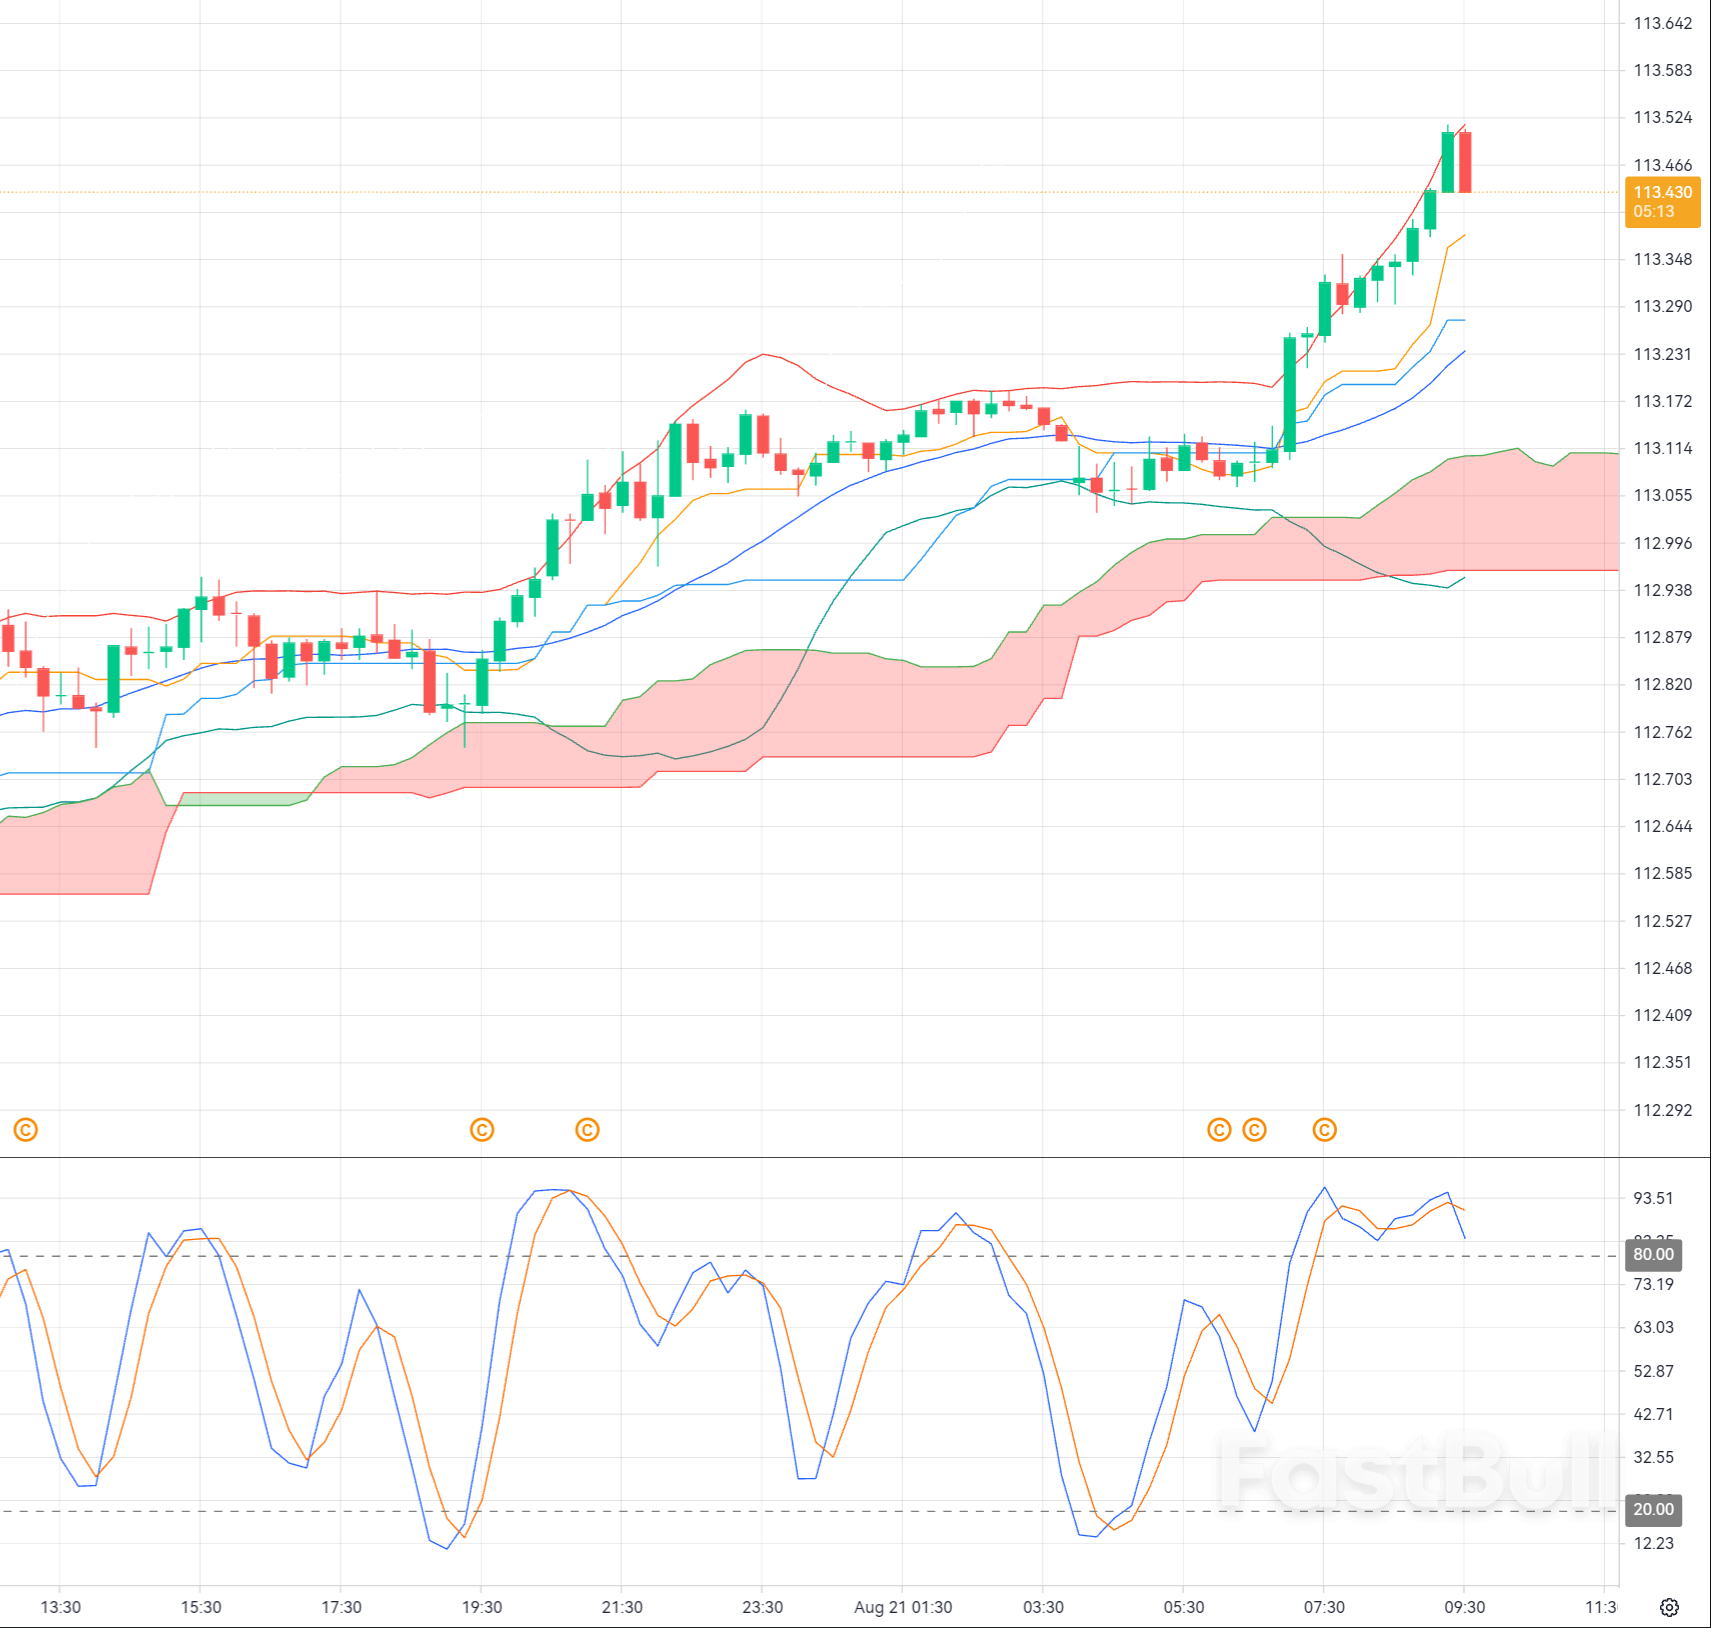Click the 52.87 oscillator scale value
The image size is (1711, 1628).
(1653, 1371)
